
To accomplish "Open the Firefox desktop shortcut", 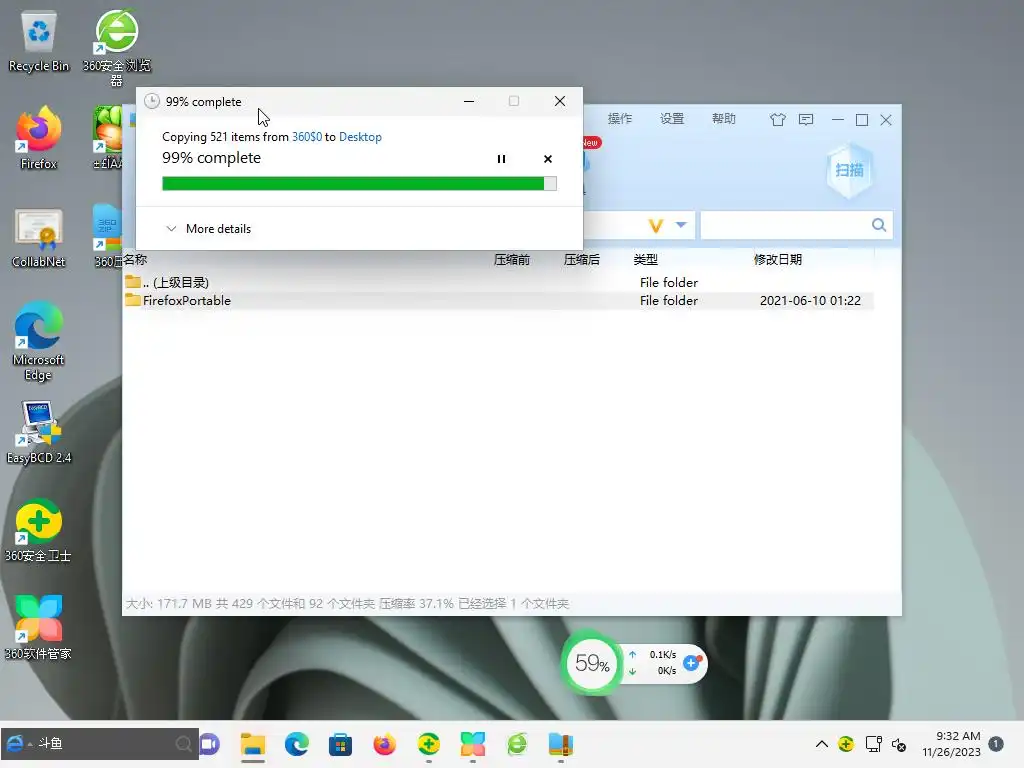I will (39, 138).
